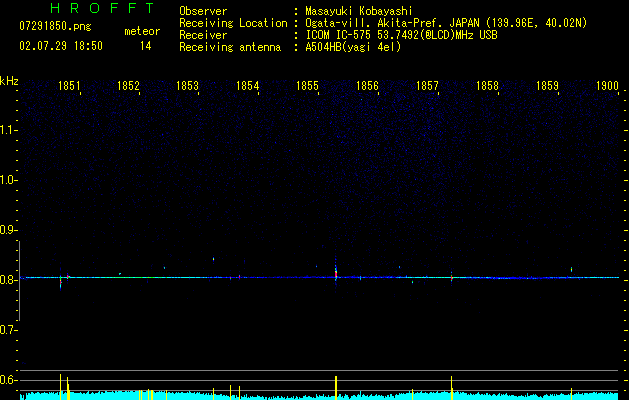This screenshot has width=629, height=400.
Task: Click the tall yellow power spike after 1855
Action: [336, 388]
